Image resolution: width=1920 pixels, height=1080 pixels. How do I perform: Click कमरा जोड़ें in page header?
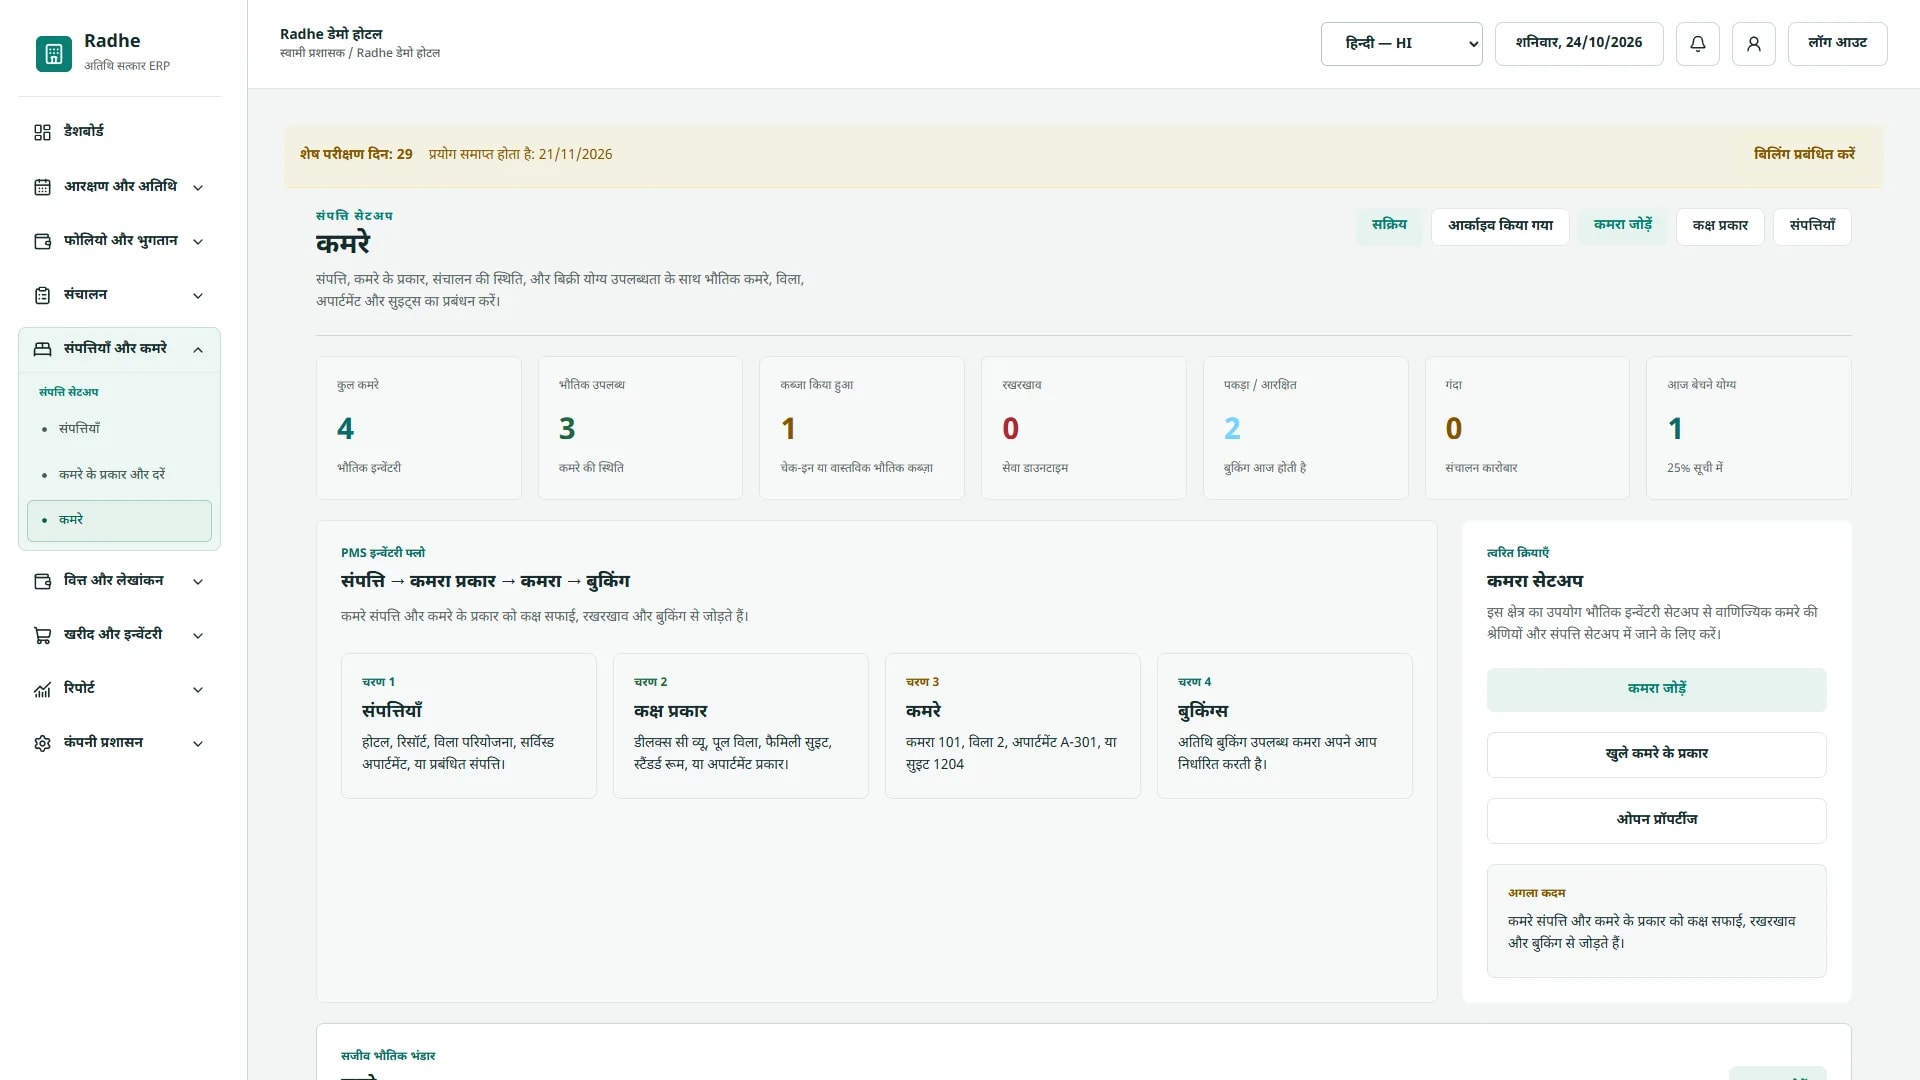[1623, 226]
